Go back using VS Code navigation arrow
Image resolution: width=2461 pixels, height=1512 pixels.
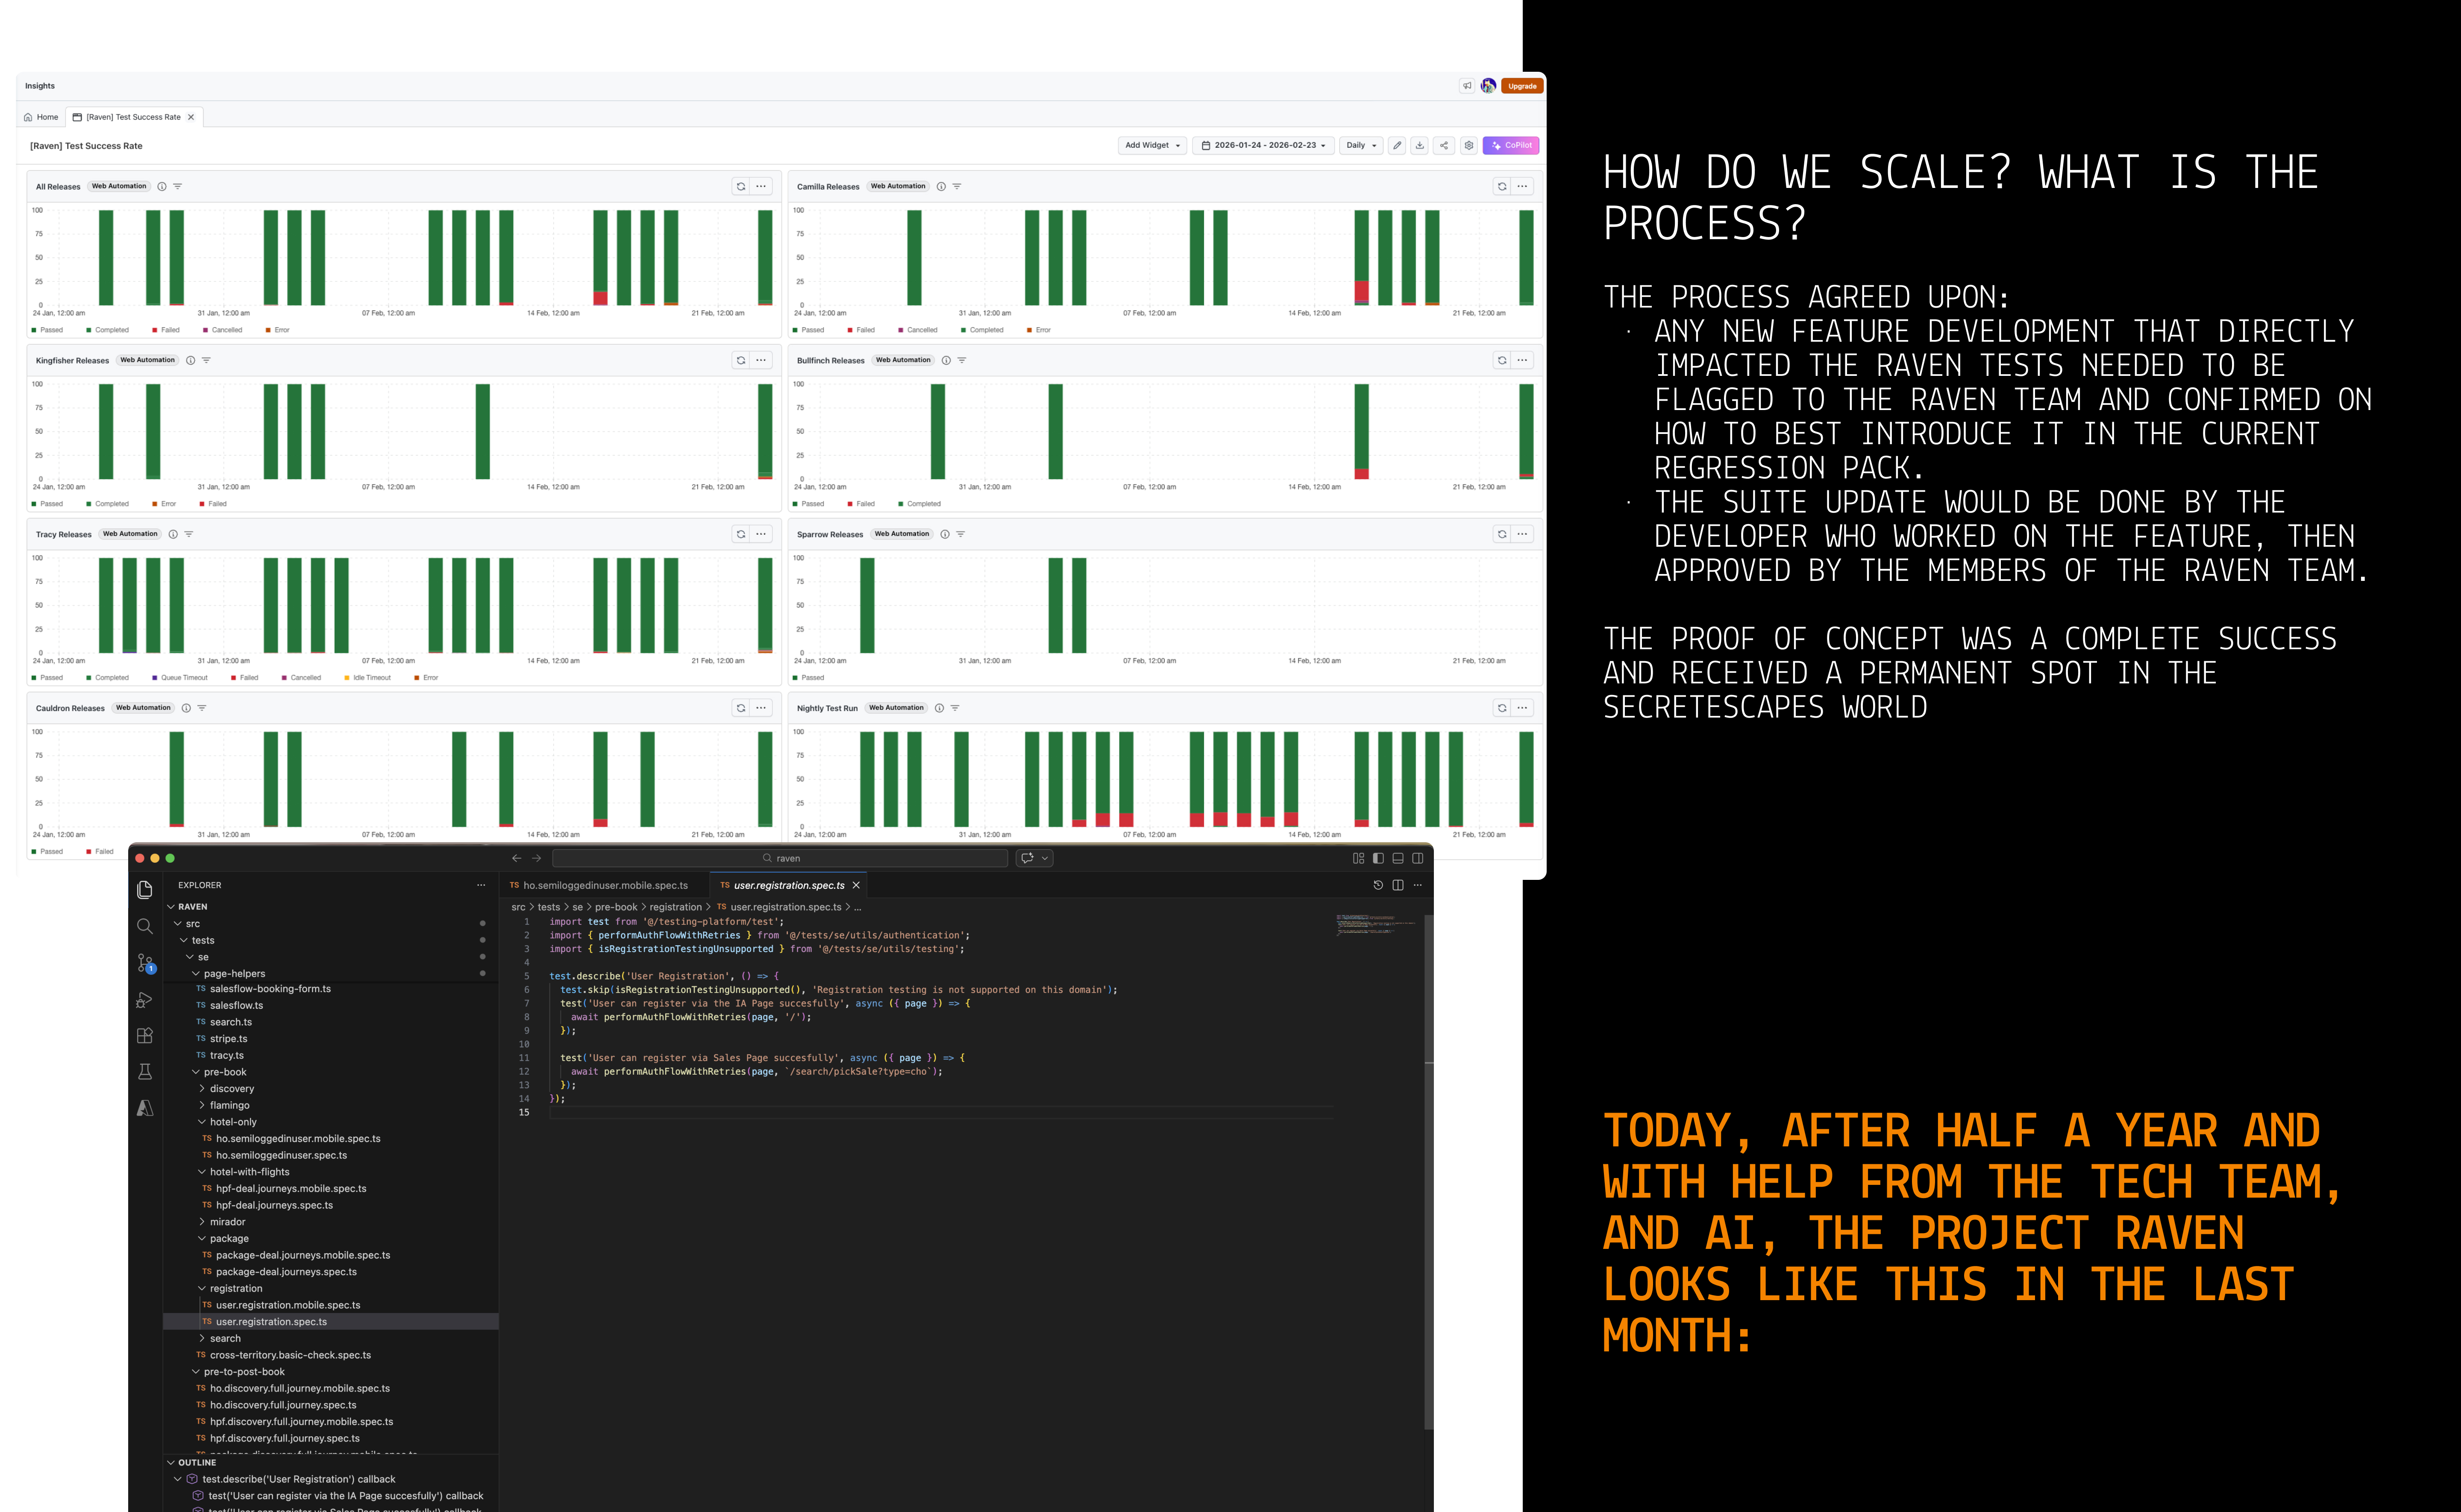tap(516, 858)
